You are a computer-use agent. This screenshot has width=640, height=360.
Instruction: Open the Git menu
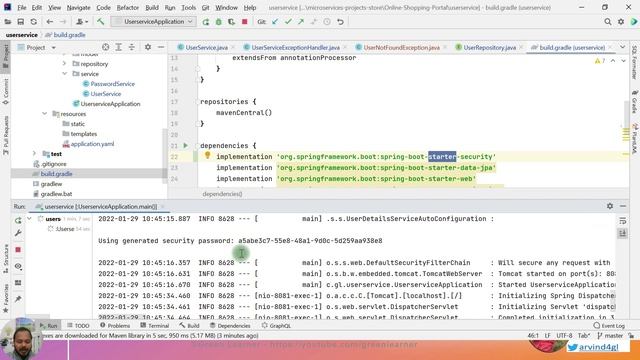coord(206,7)
